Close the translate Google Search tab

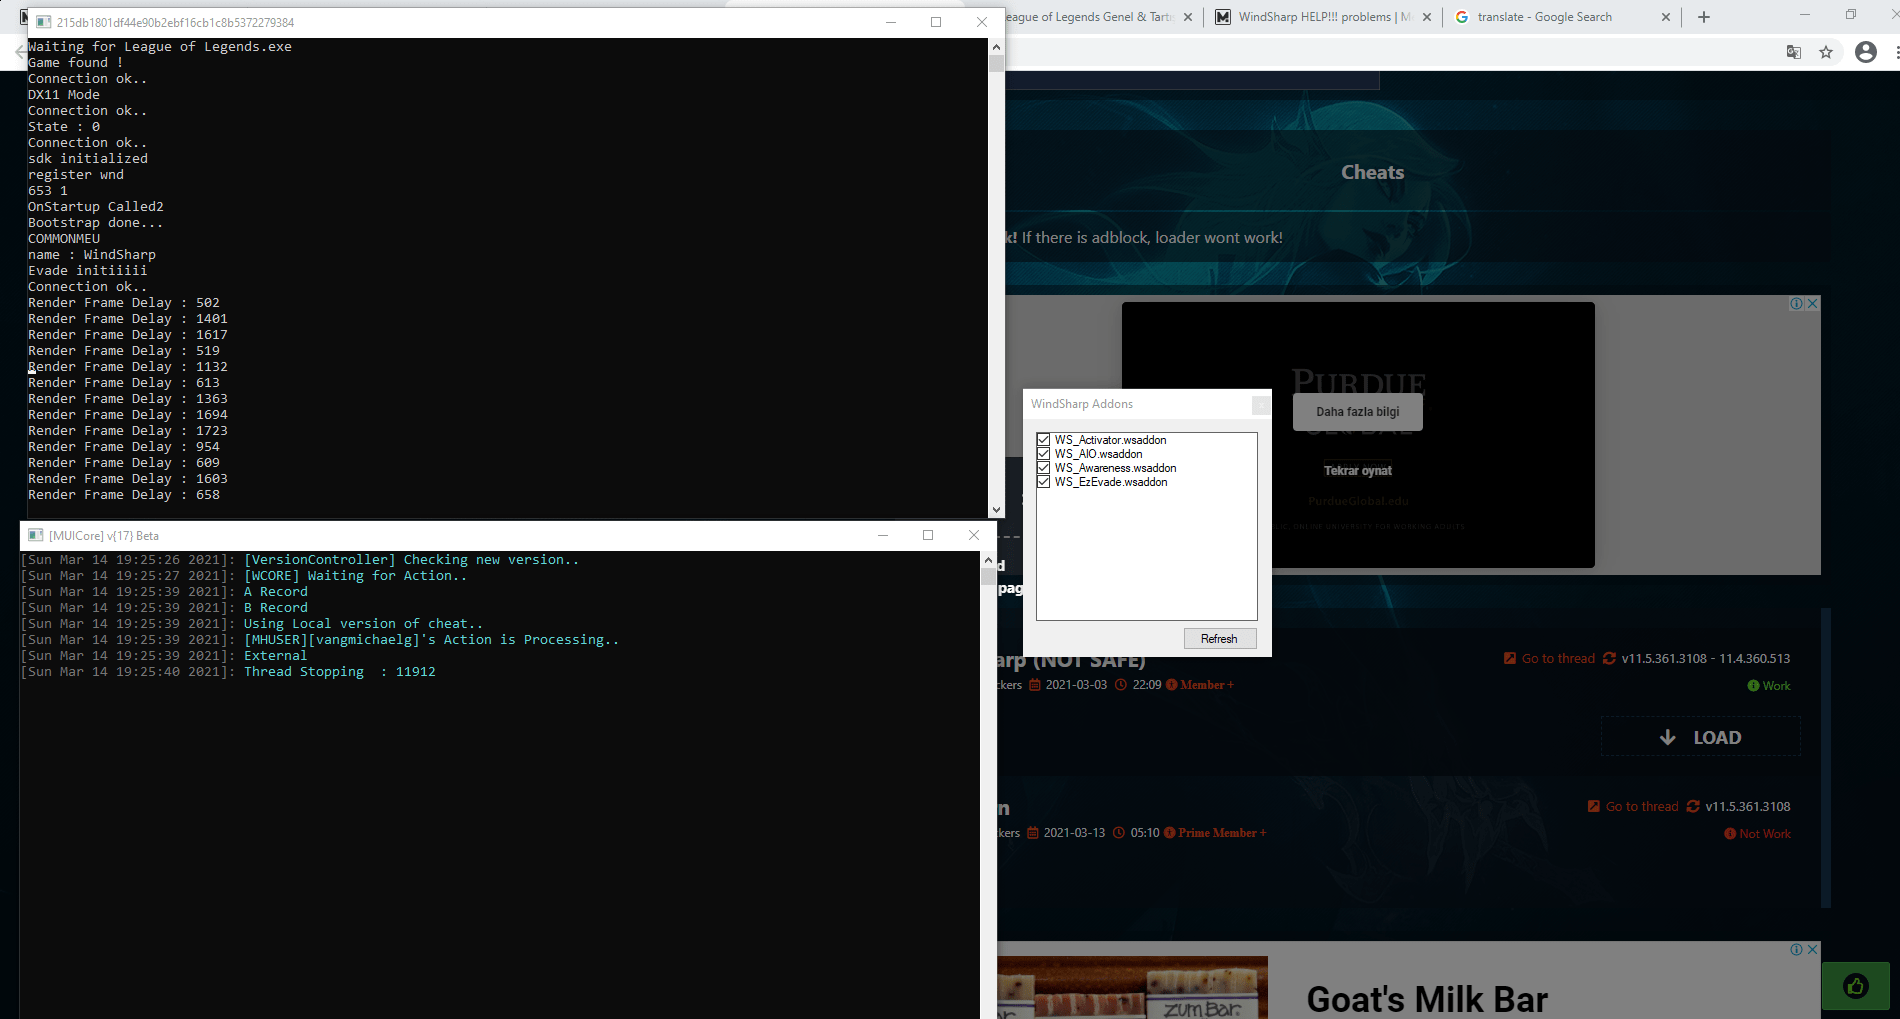1666,17
